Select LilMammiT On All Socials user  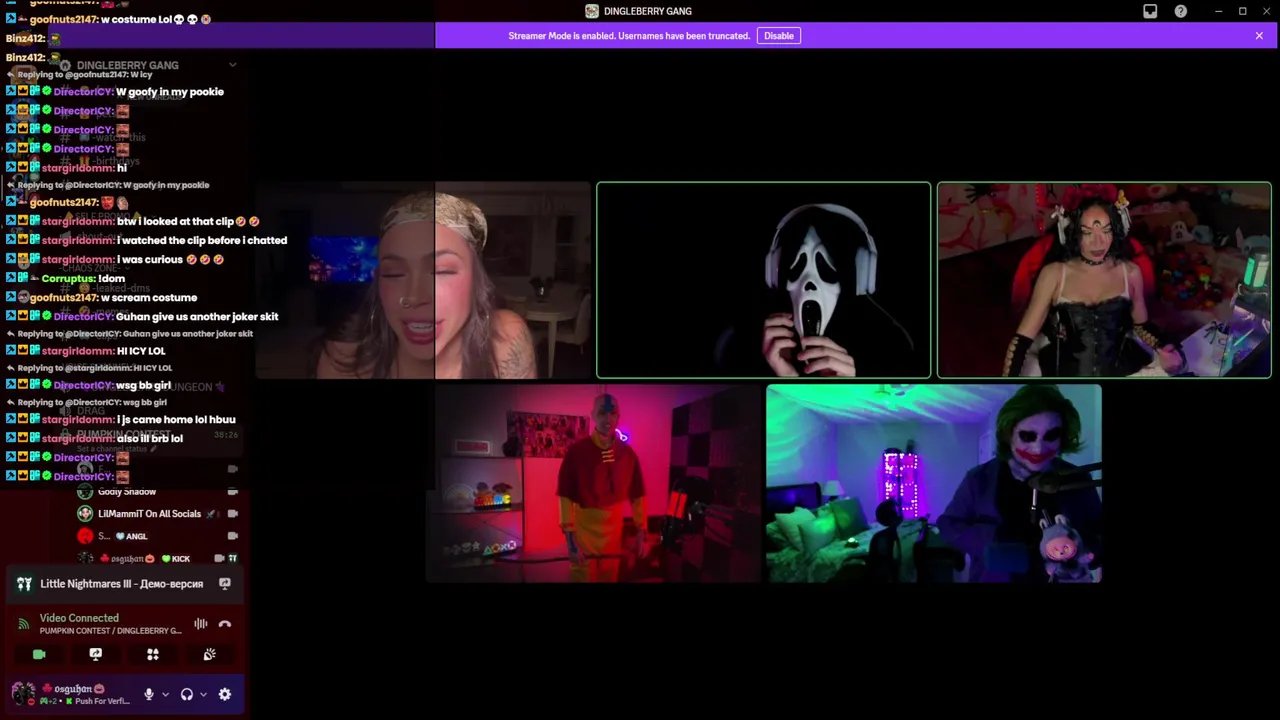[x=150, y=514]
